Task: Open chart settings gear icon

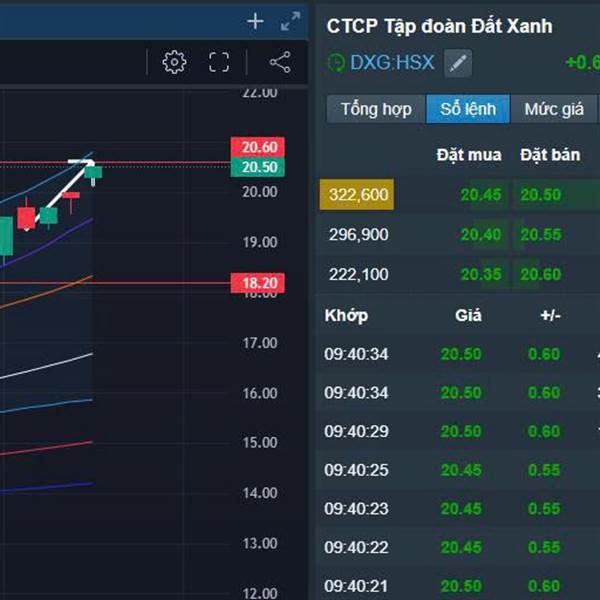Action: 174,62
